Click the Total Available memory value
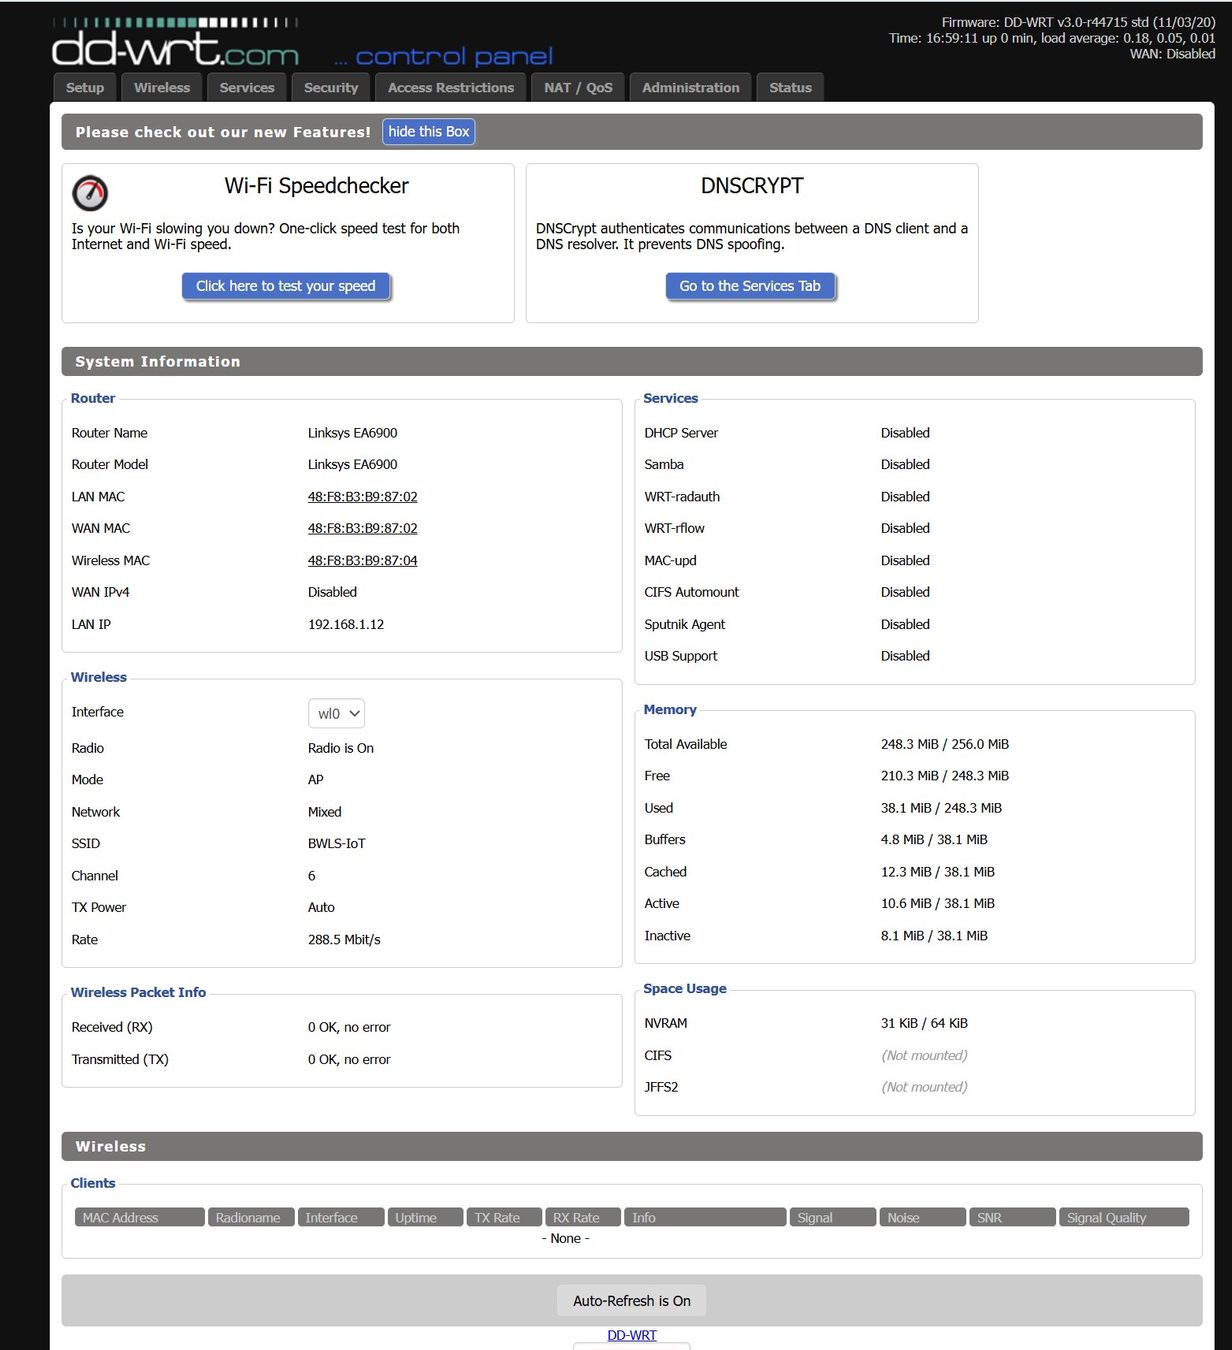Image resolution: width=1232 pixels, height=1350 pixels. tap(945, 744)
